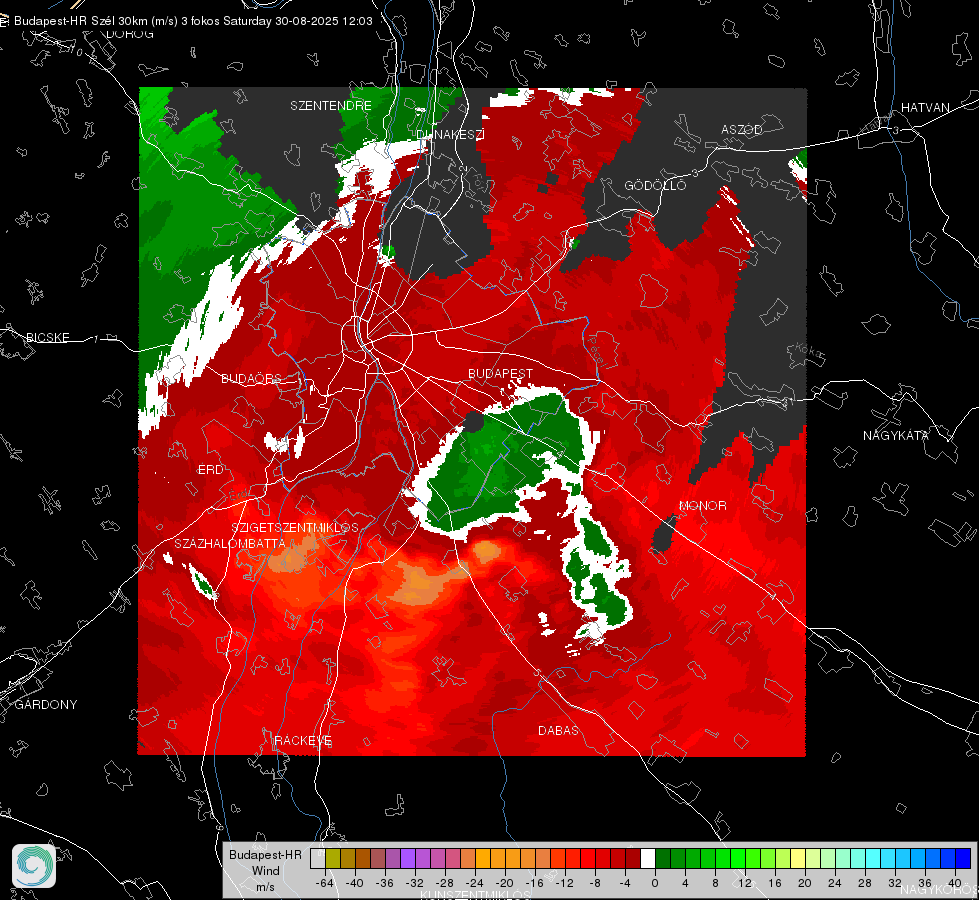Click the BICSKE city label

[47, 337]
